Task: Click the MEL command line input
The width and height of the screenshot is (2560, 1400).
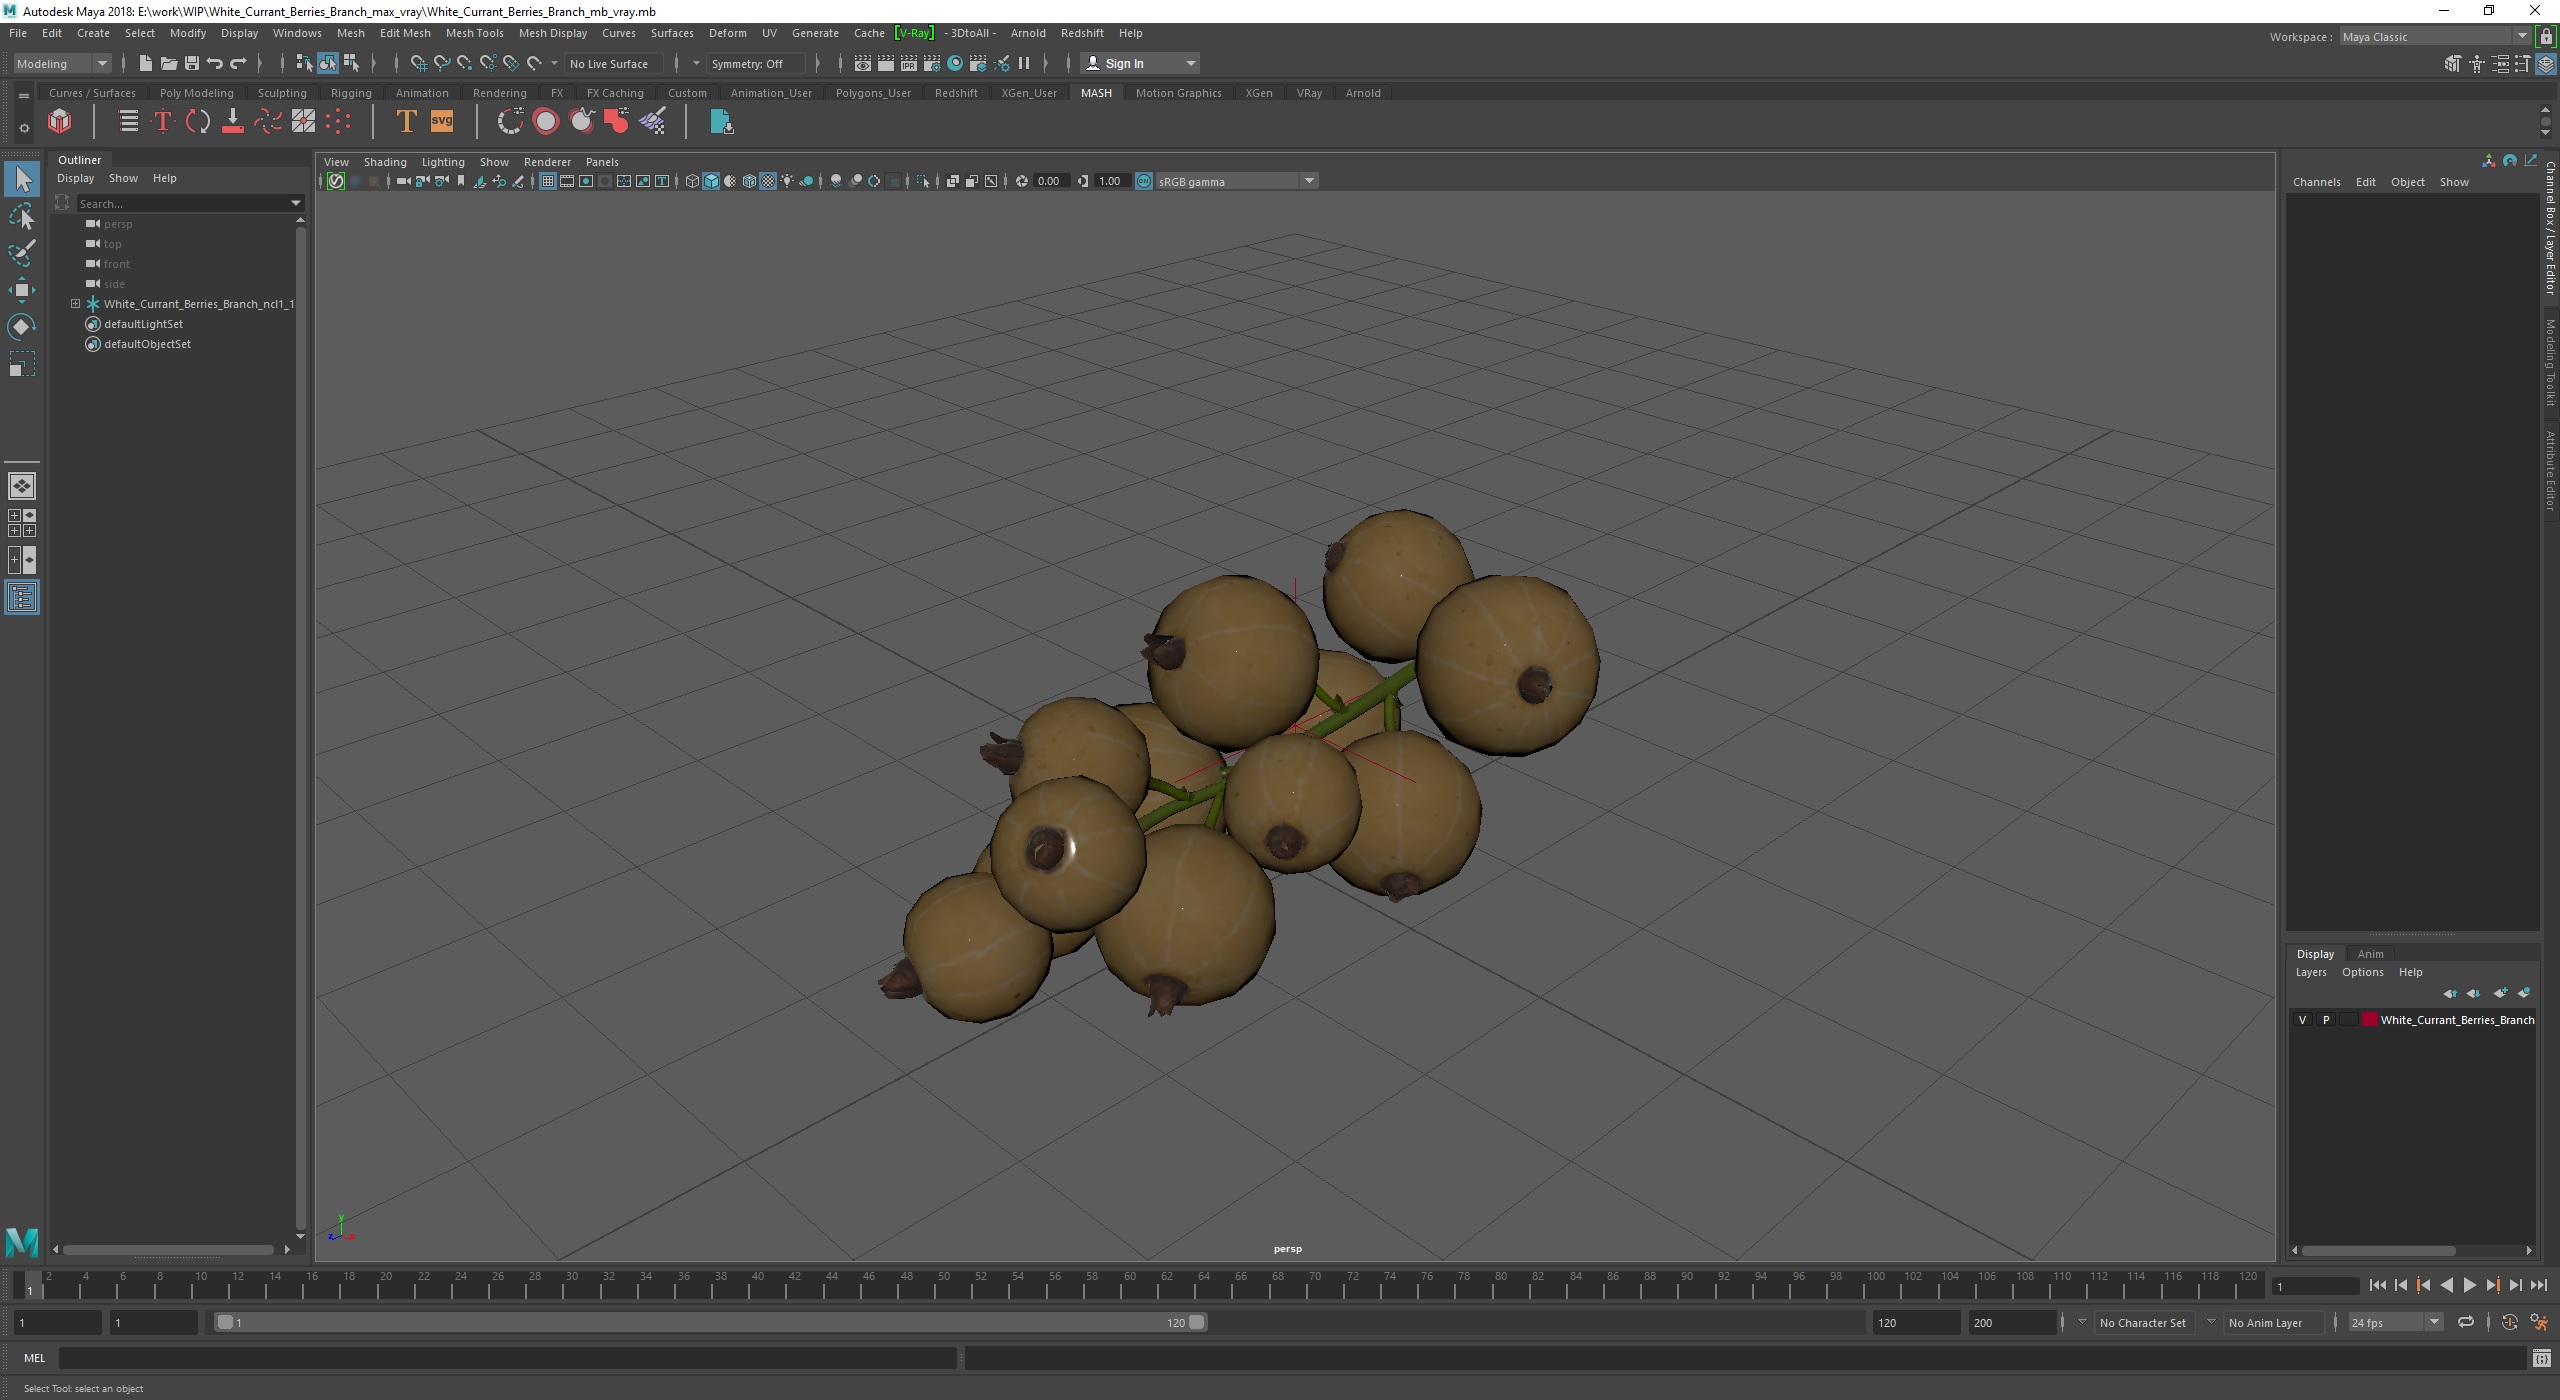Action: coord(508,1358)
